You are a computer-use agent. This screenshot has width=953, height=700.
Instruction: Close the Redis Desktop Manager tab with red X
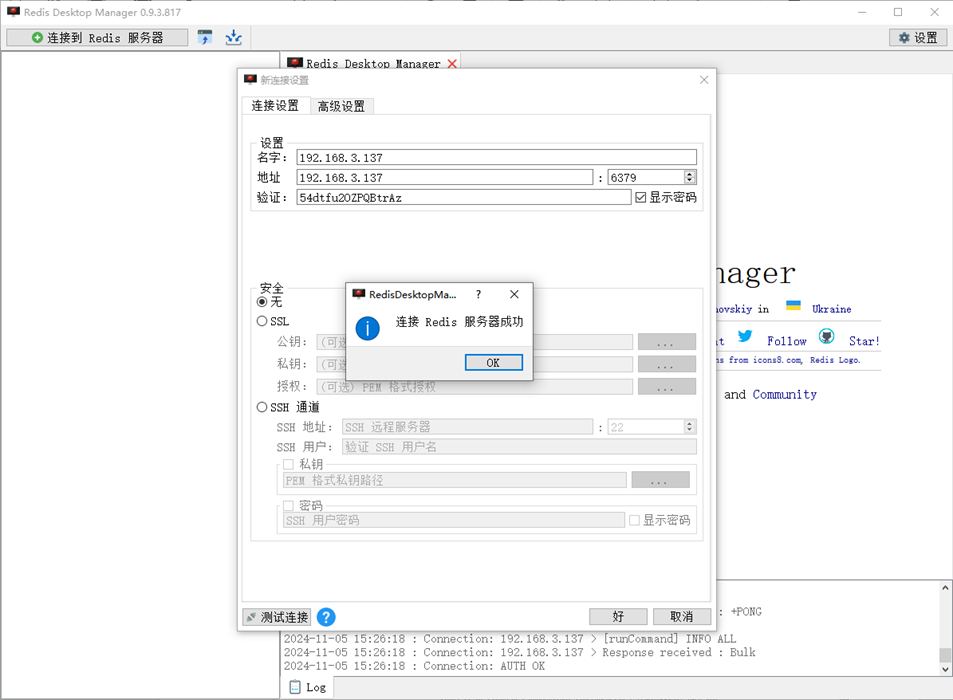(x=452, y=64)
